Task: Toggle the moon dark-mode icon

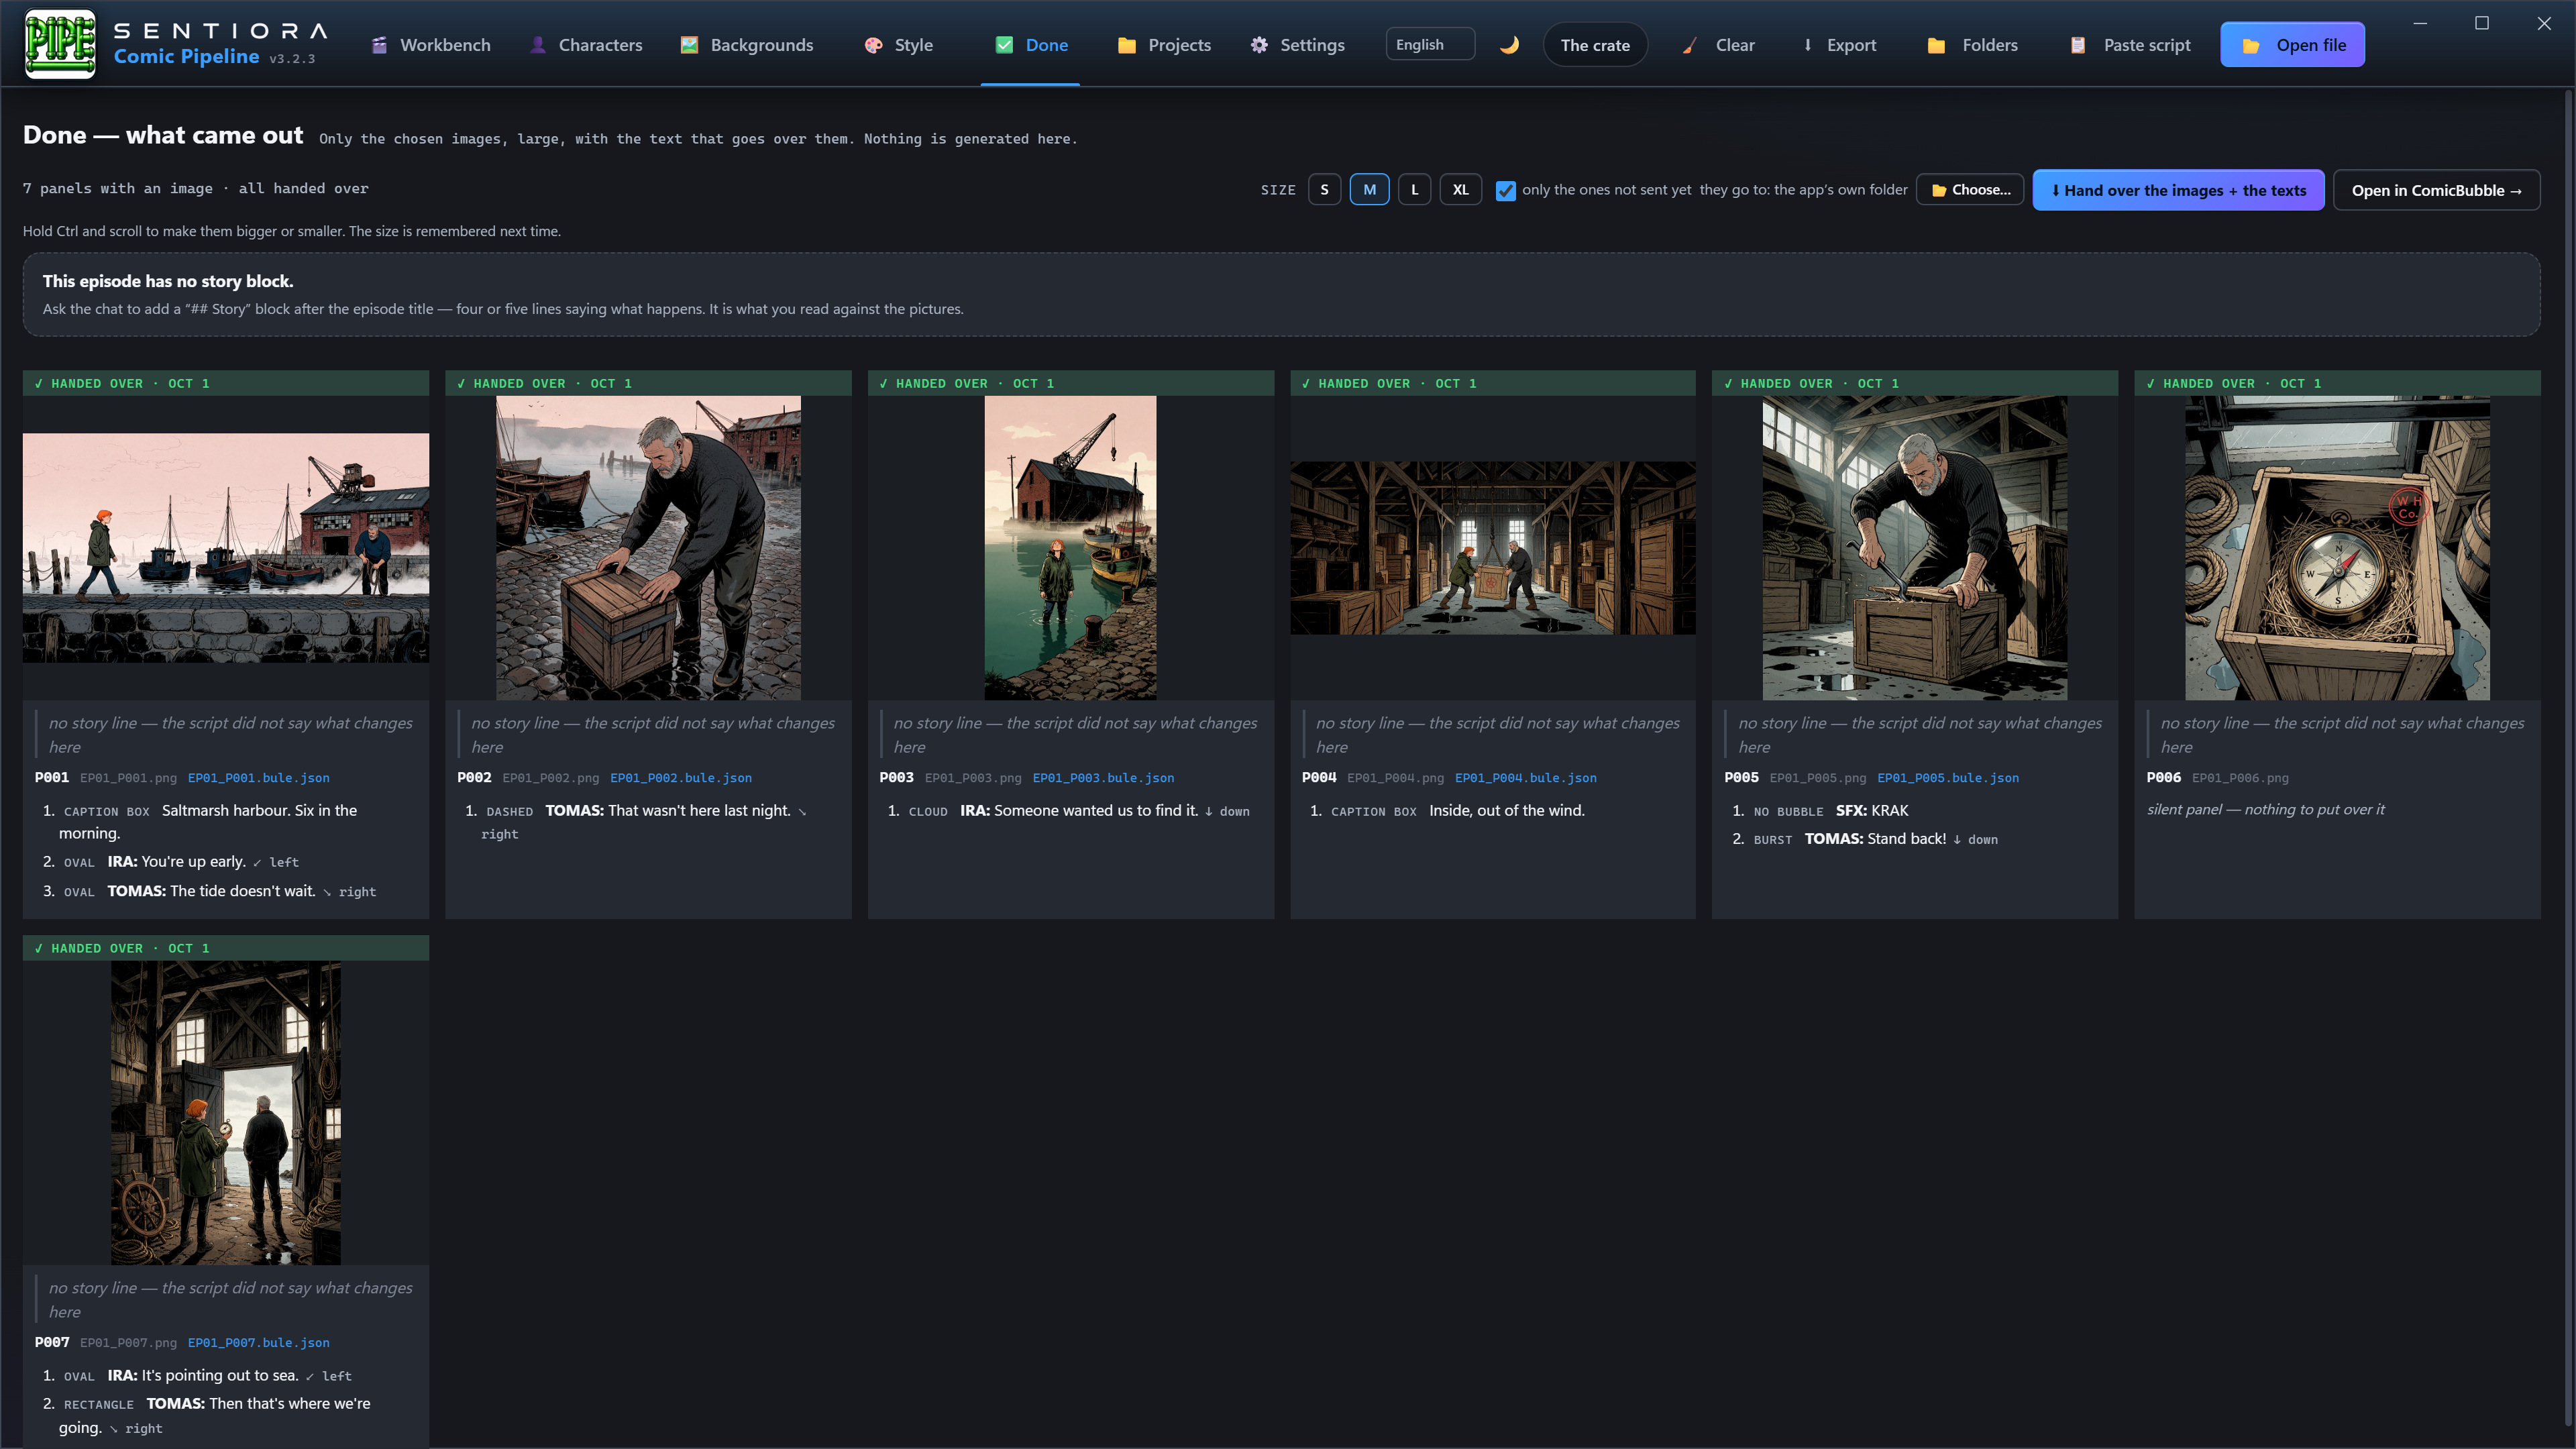Action: click(x=1509, y=45)
